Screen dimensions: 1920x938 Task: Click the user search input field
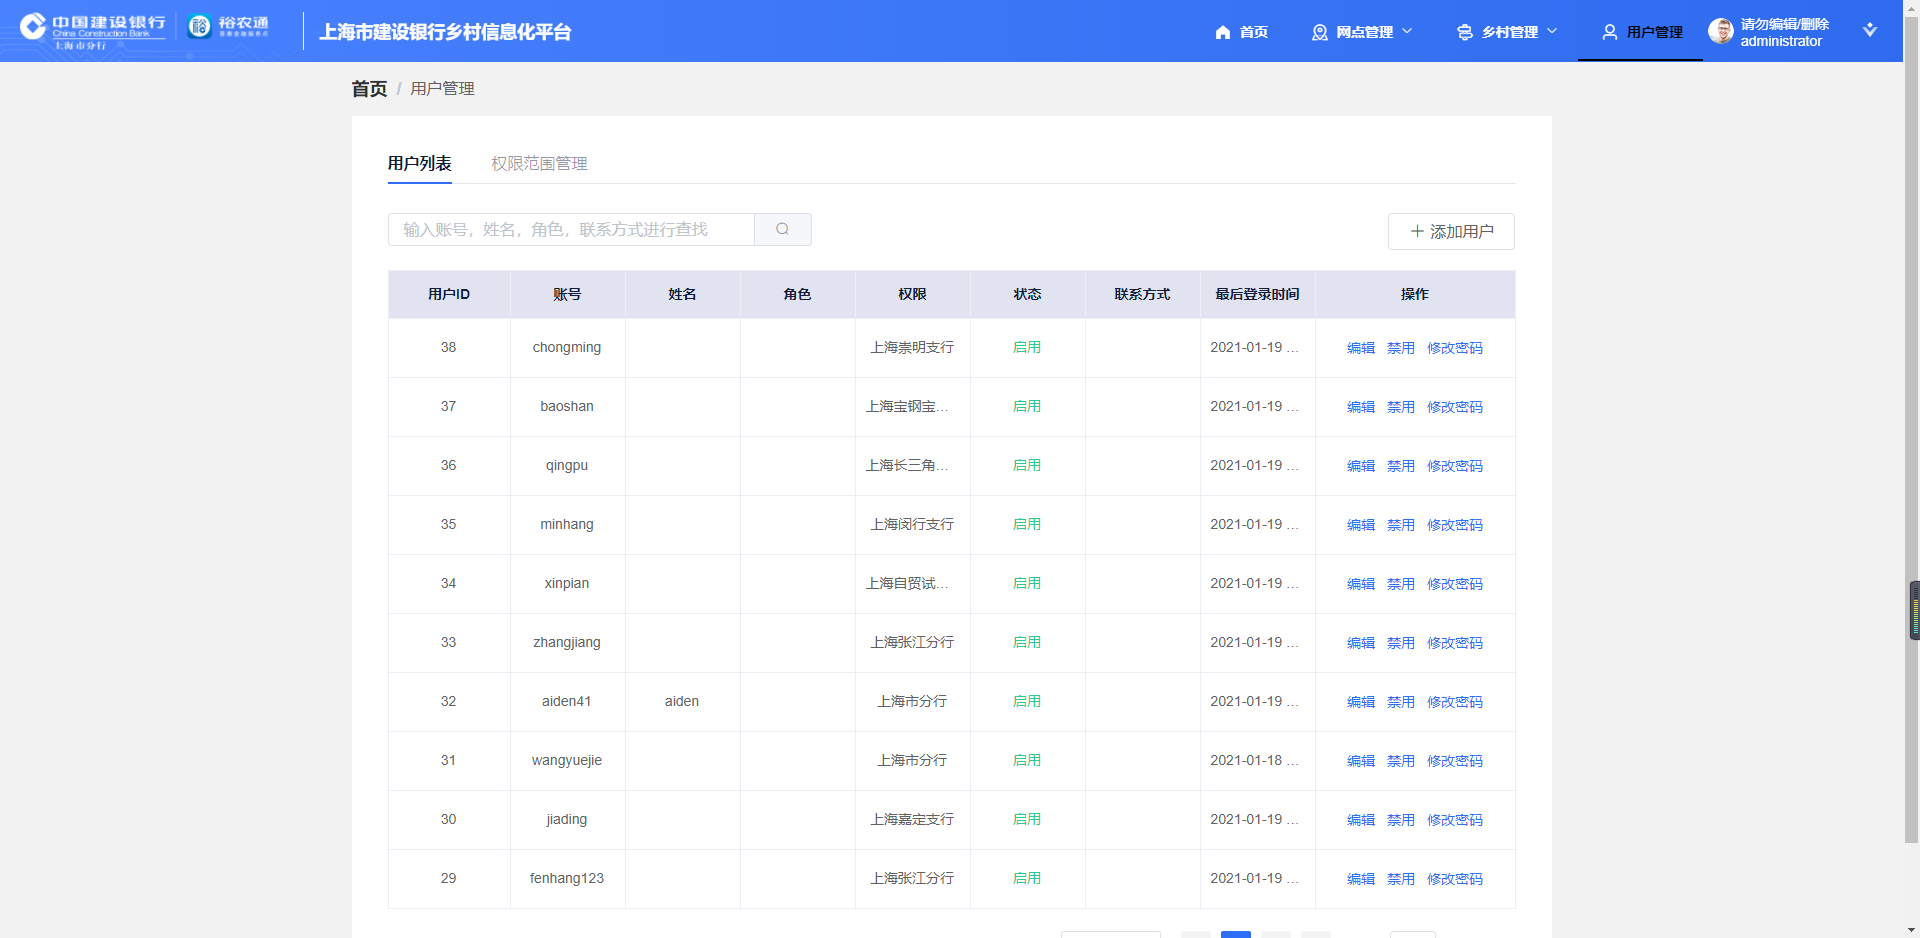point(571,229)
